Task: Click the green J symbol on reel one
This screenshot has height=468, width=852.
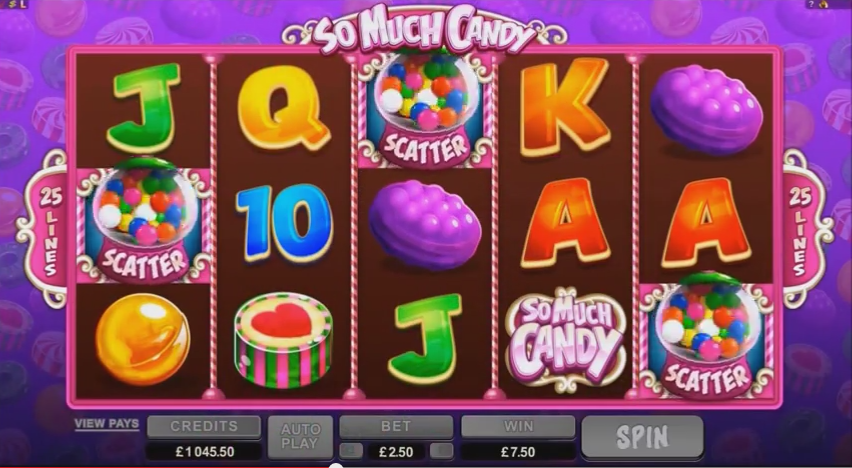Action: [x=143, y=108]
